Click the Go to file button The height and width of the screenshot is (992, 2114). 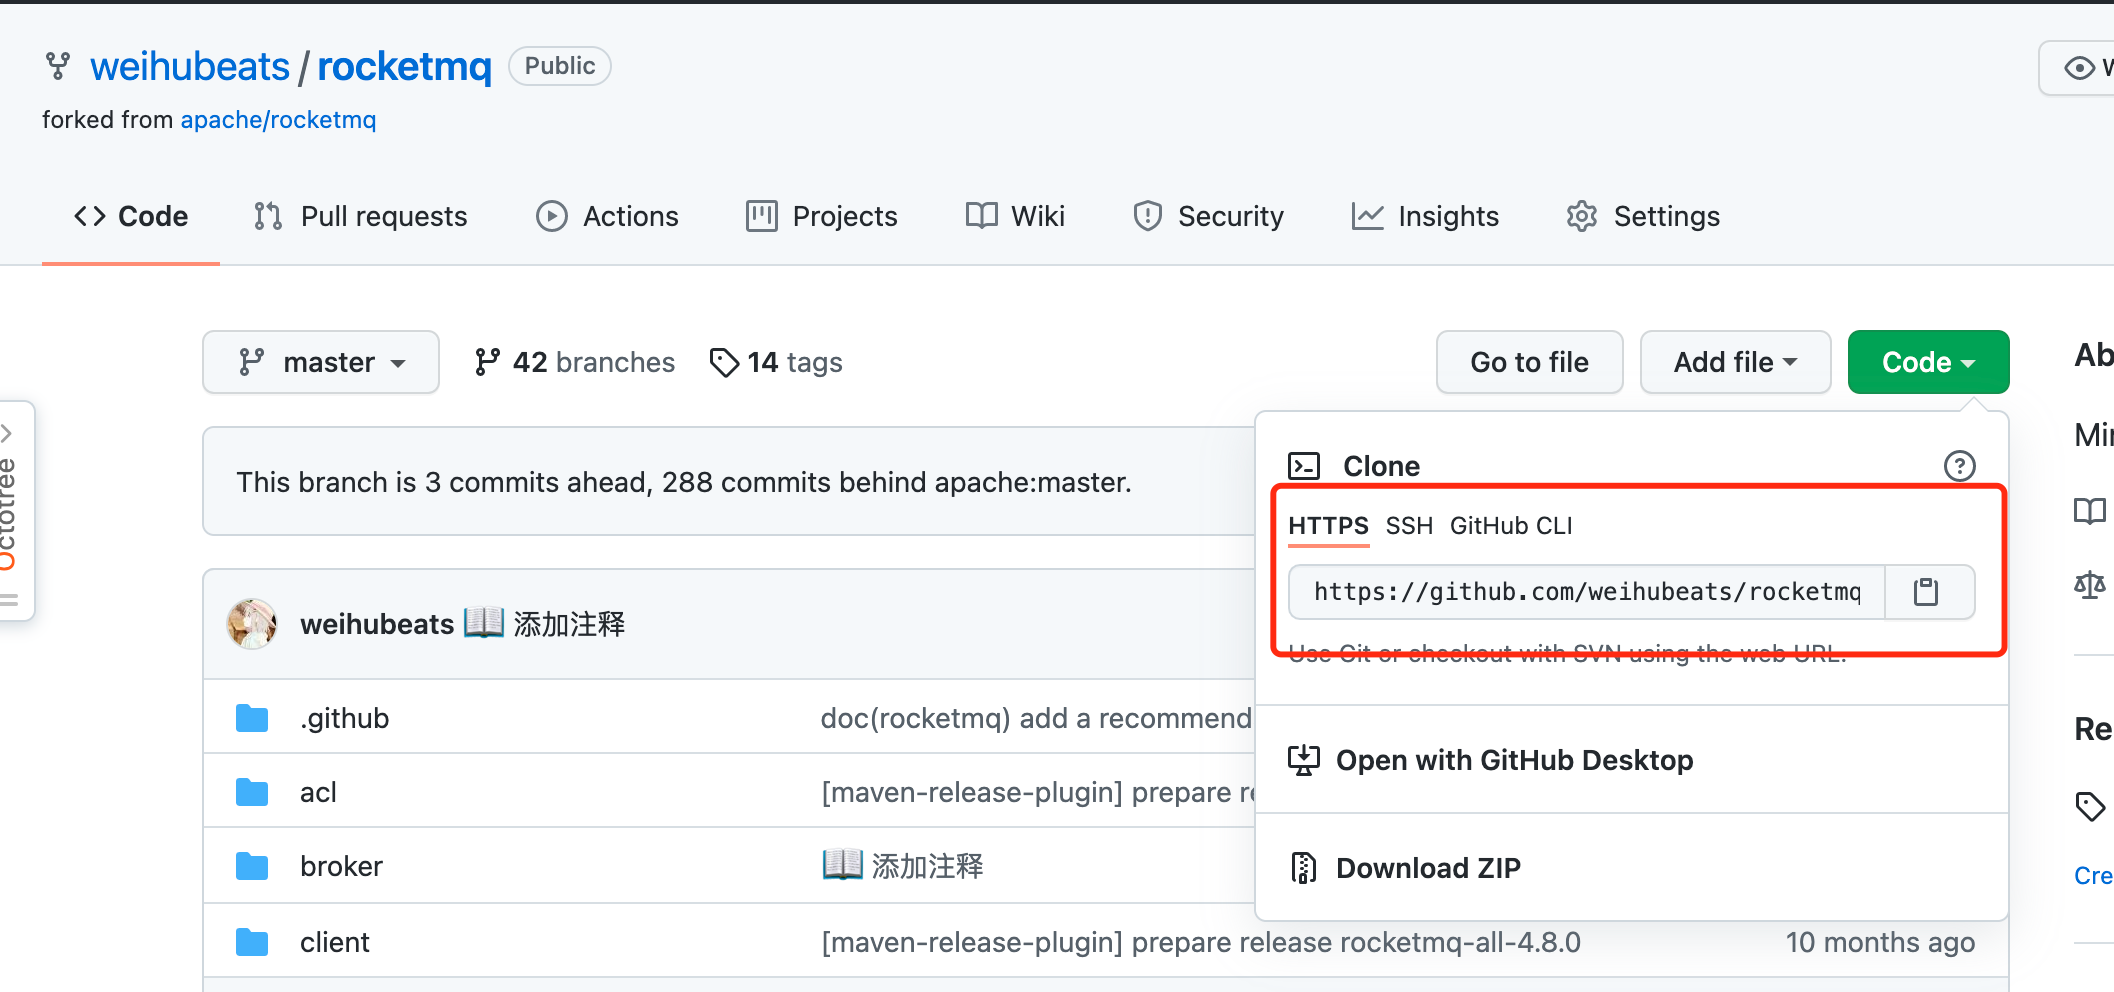[1529, 362]
